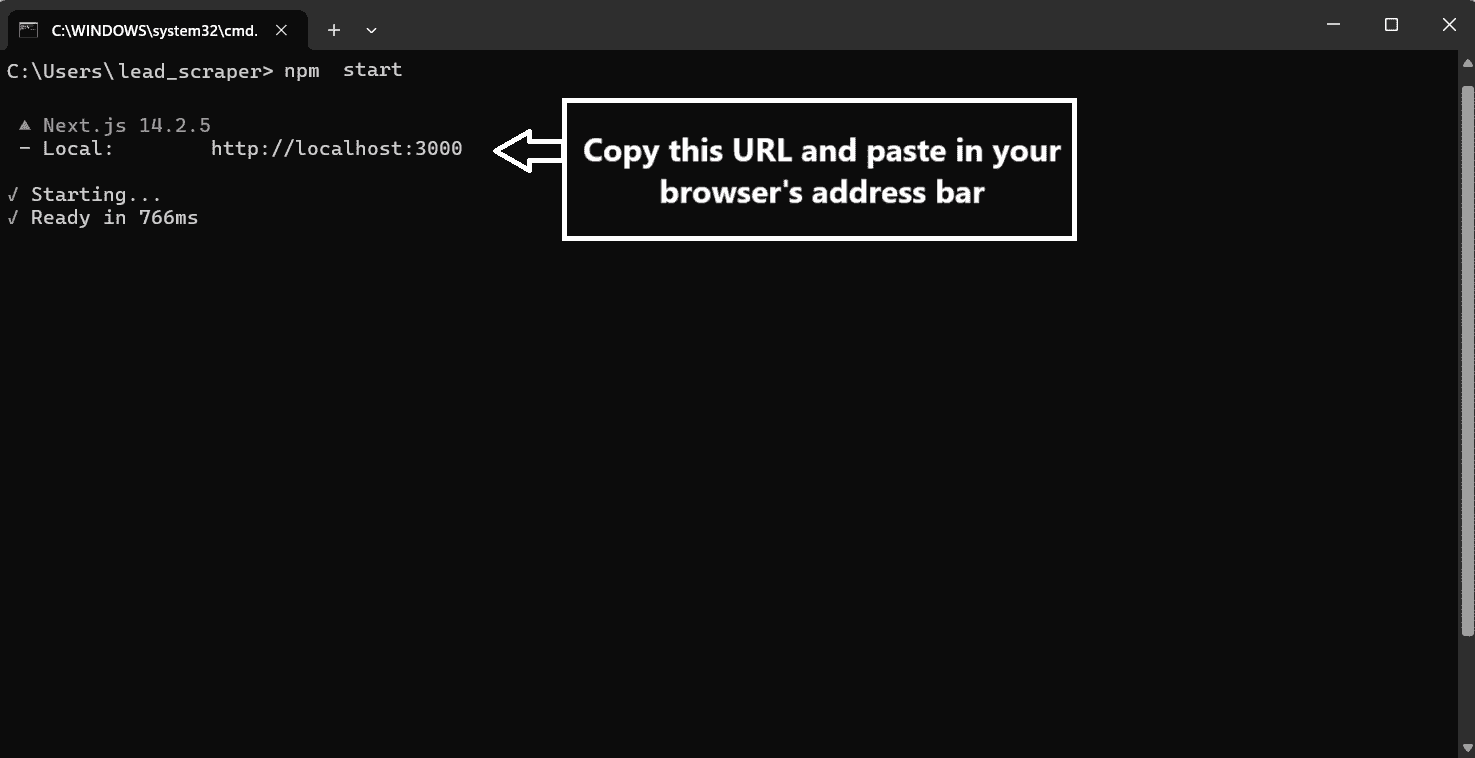Click the scrollbar up arrow
The height and width of the screenshot is (758, 1475).
click(1466, 62)
